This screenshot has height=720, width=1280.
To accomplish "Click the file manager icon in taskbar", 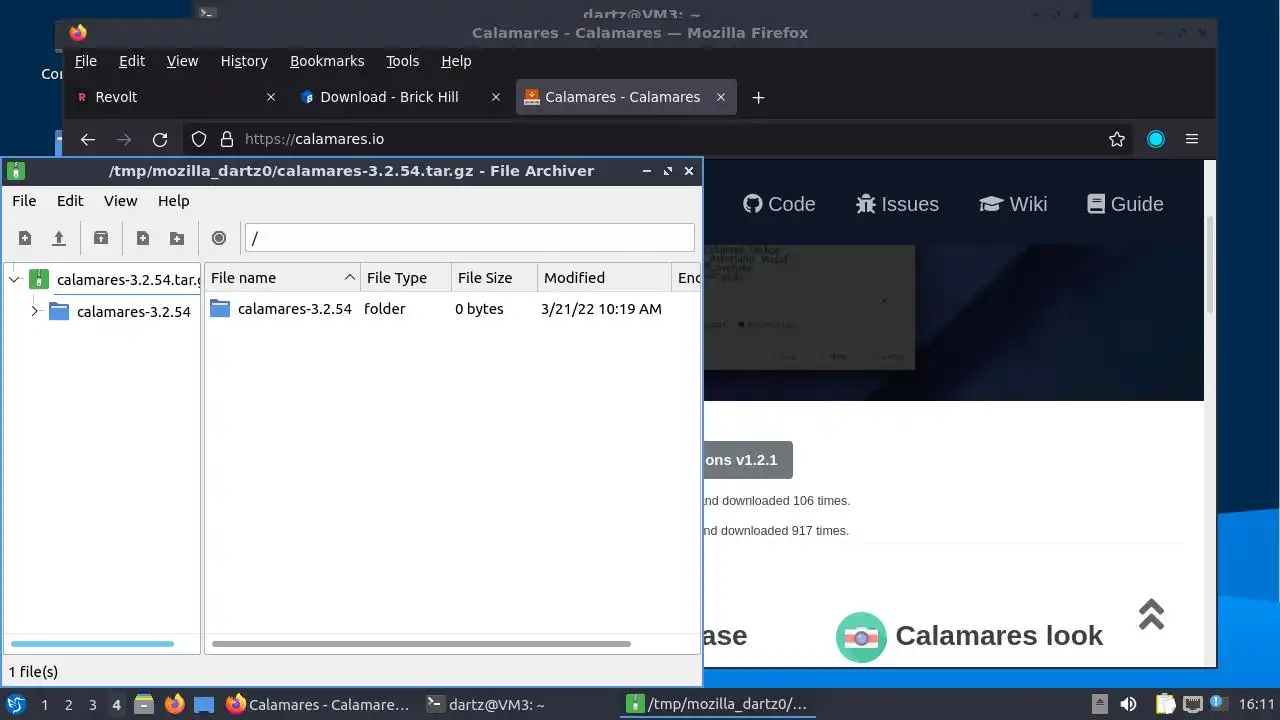I will [143, 704].
